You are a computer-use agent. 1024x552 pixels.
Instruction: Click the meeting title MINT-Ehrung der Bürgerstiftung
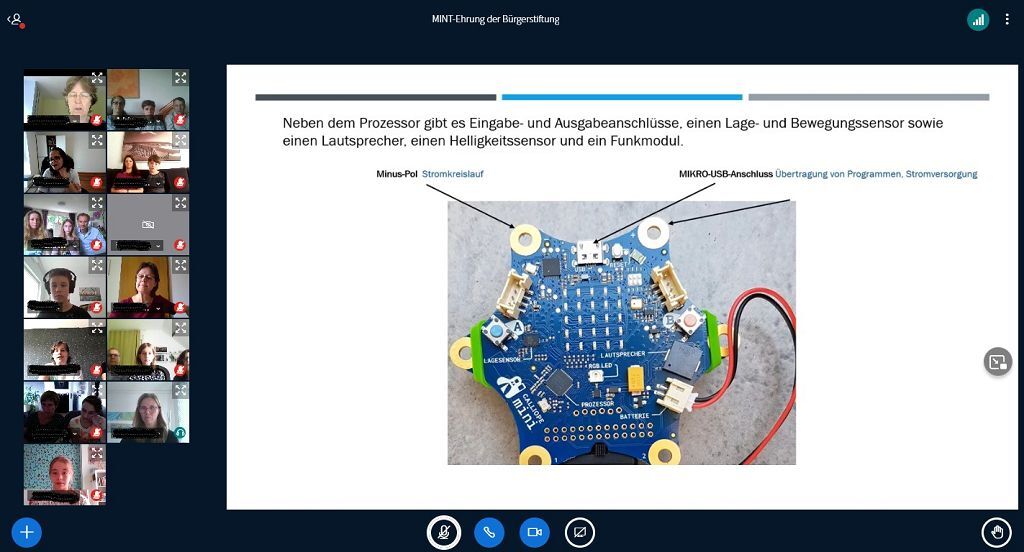point(495,19)
